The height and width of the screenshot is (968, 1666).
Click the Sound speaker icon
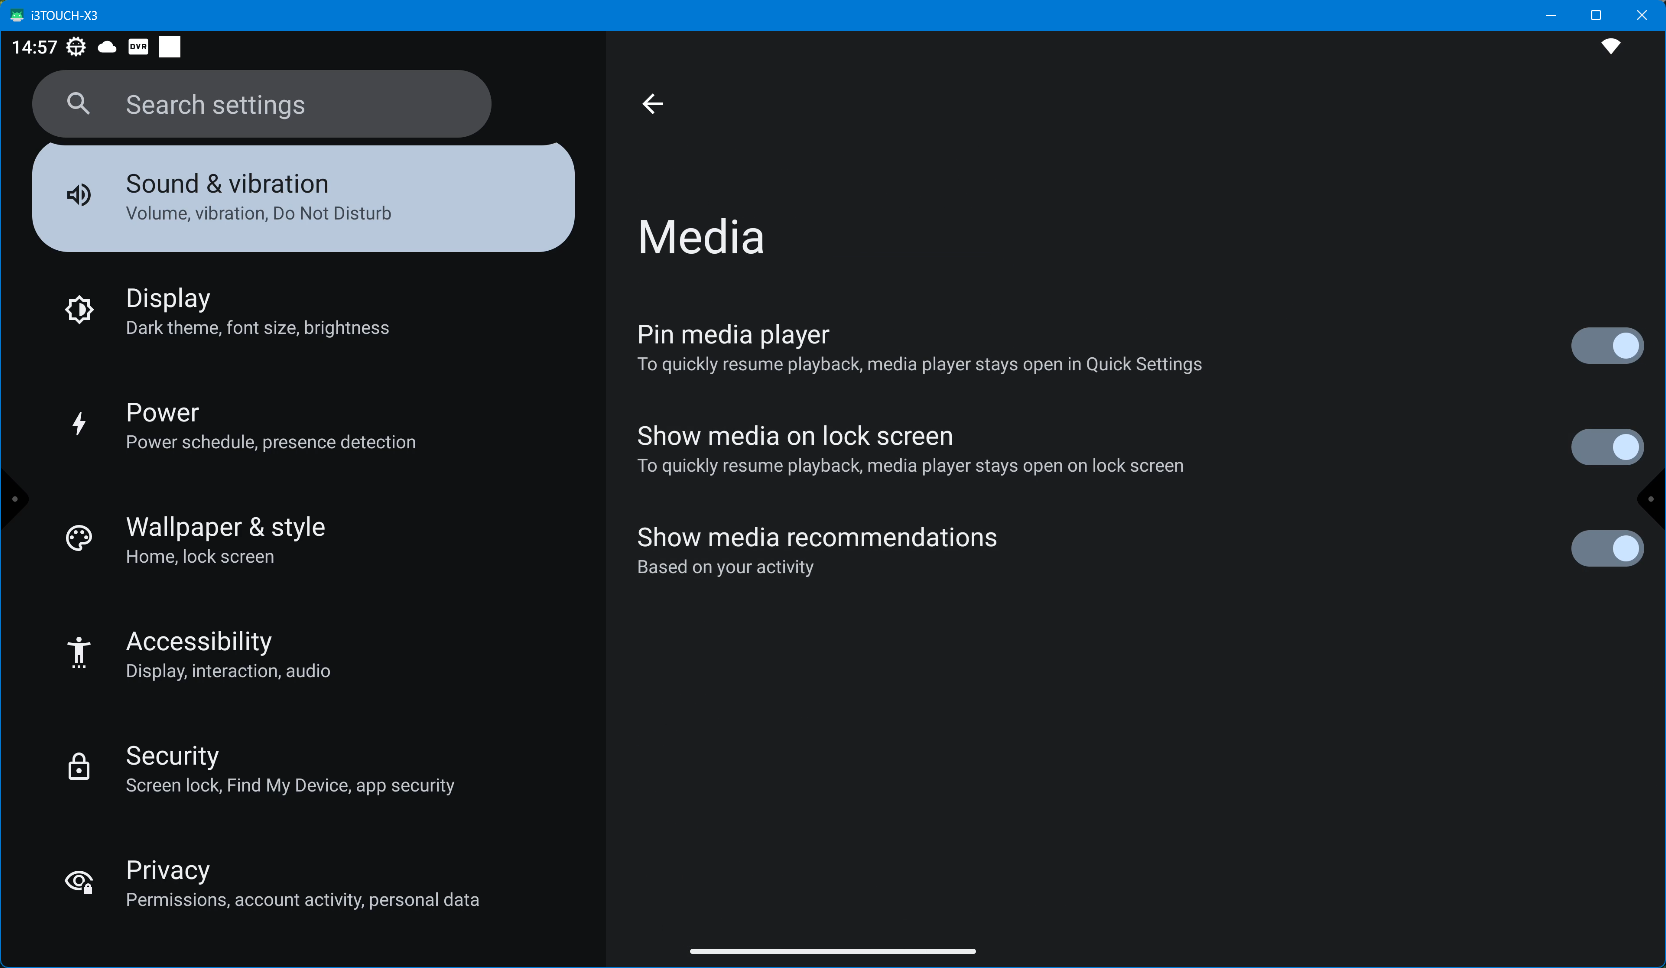[79, 195]
